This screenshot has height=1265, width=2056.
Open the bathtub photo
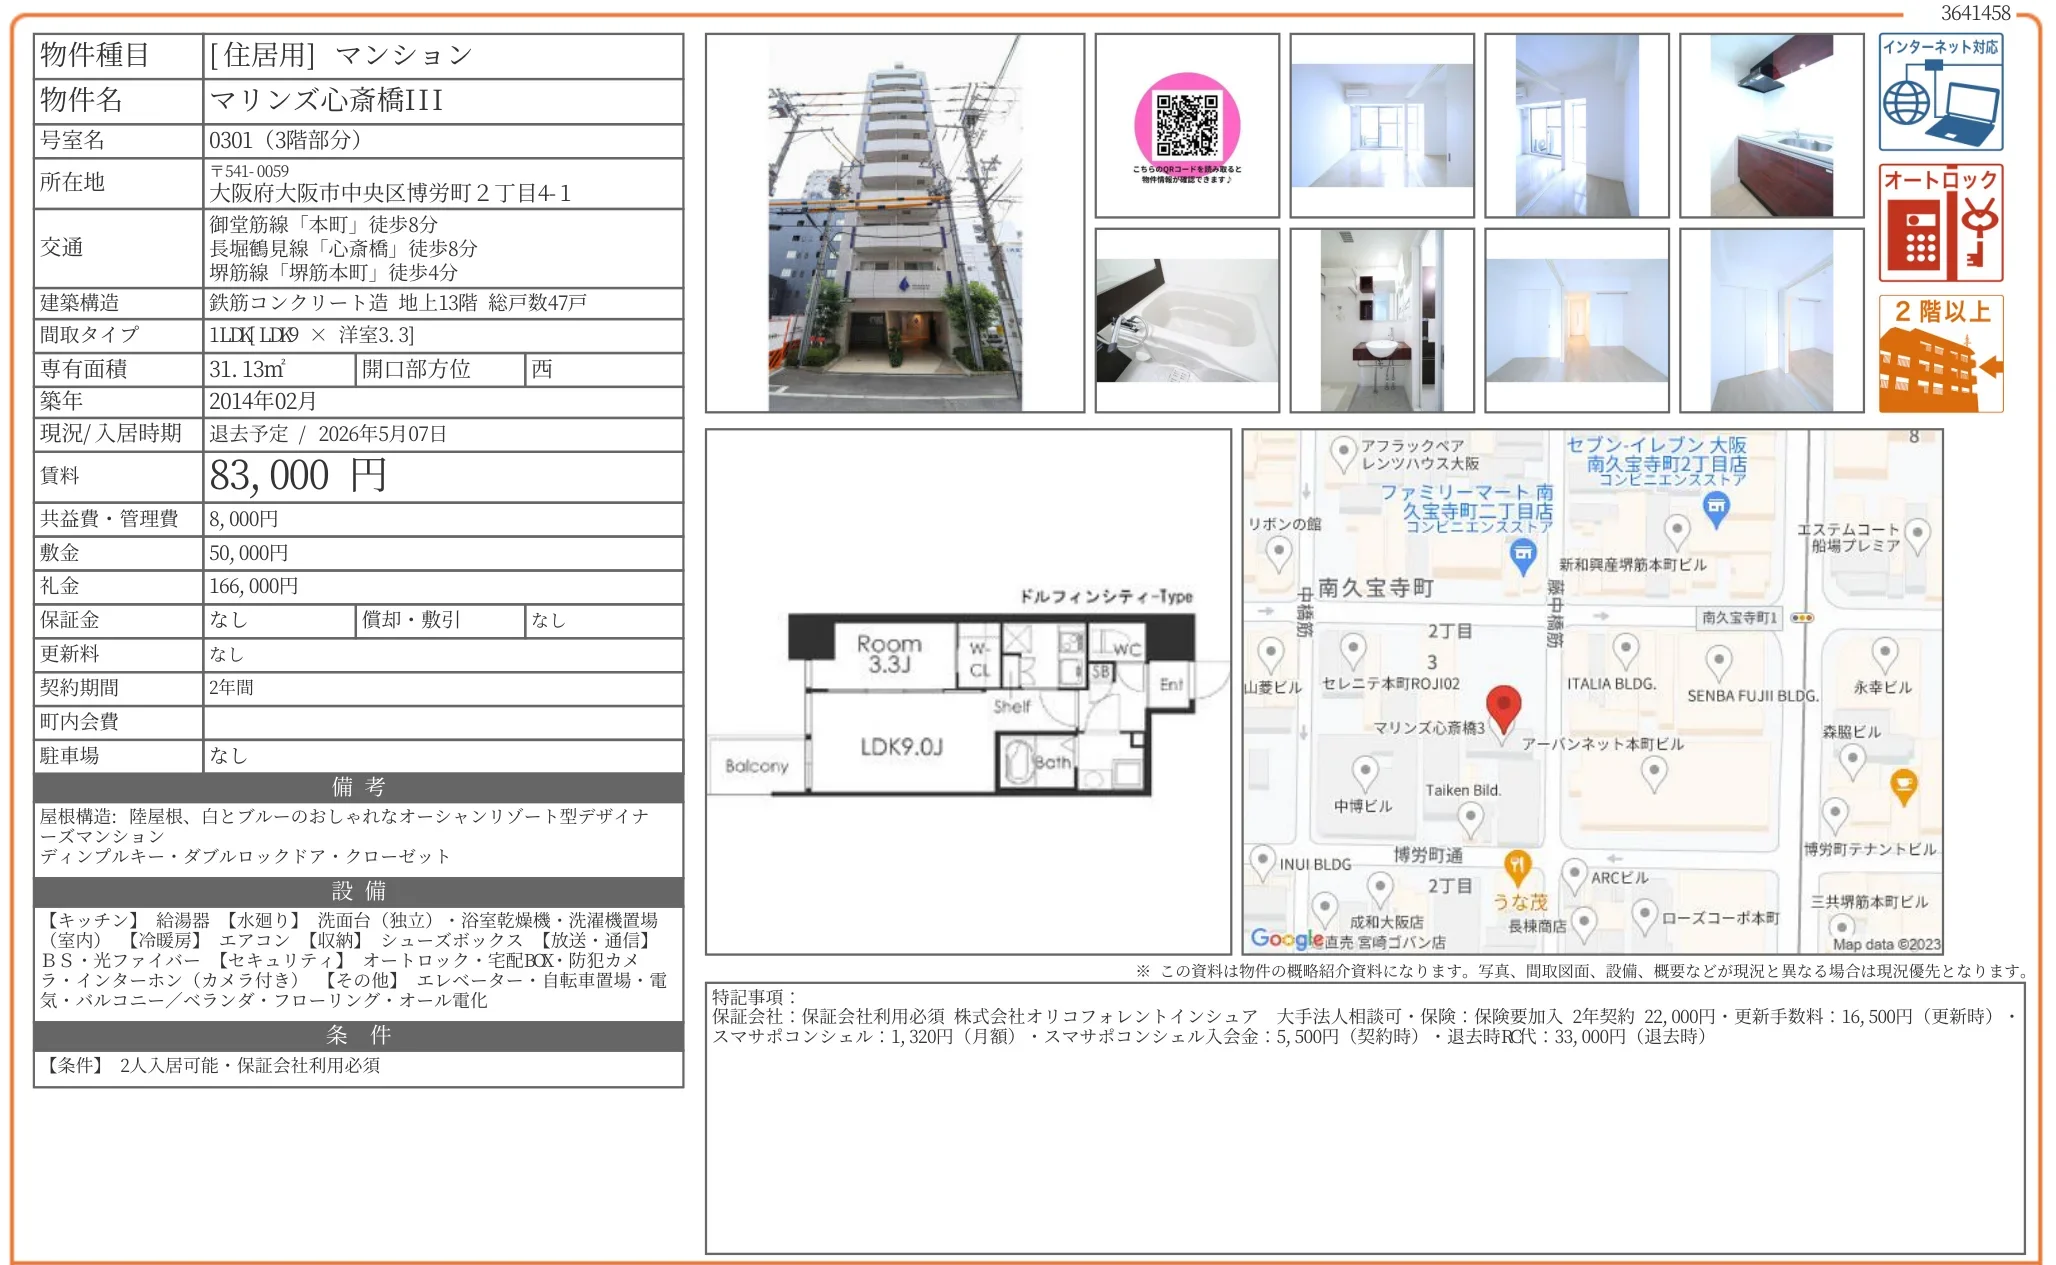click(1186, 320)
